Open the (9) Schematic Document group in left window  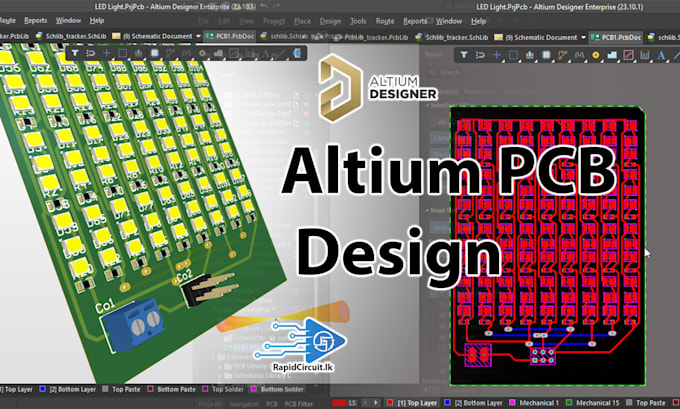[152, 36]
